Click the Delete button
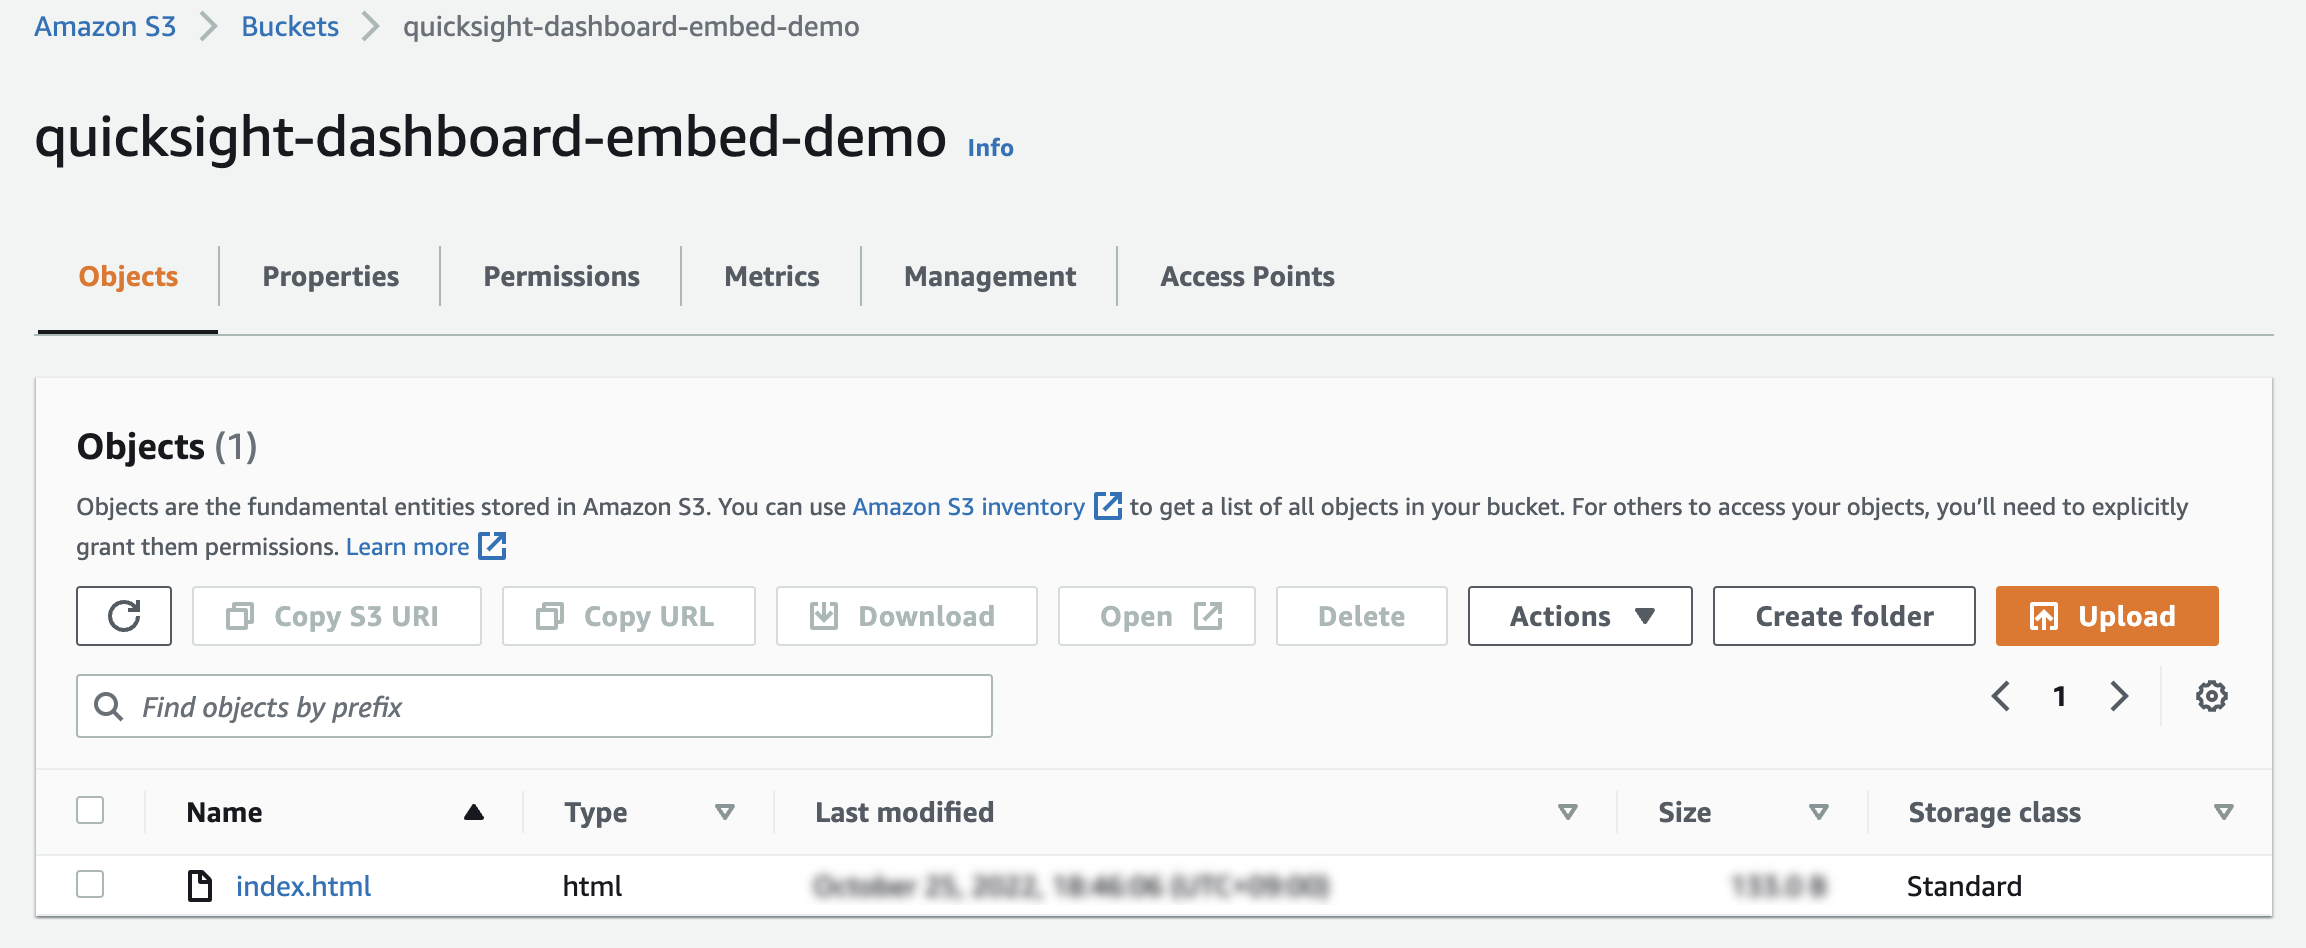 coord(1362,616)
